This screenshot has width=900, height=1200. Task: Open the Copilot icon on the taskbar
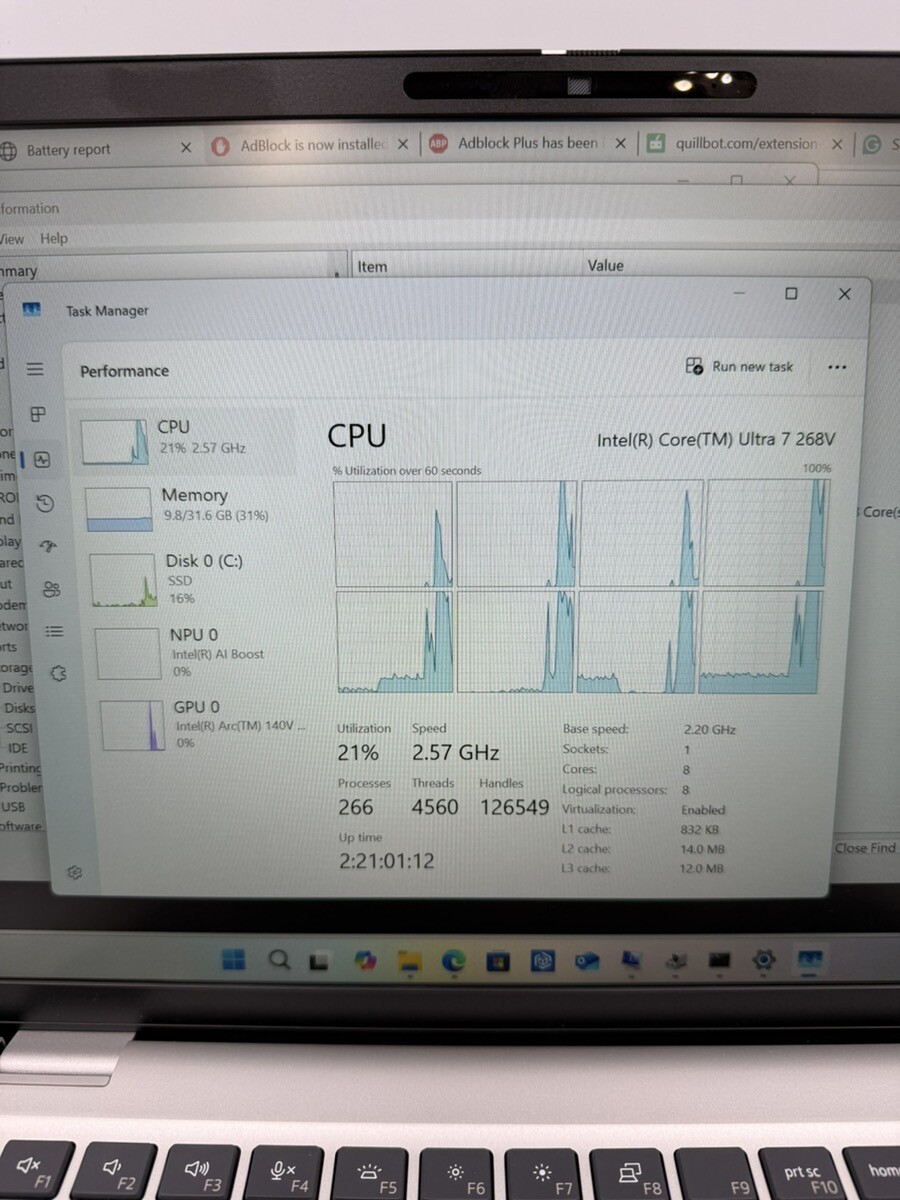coord(366,961)
